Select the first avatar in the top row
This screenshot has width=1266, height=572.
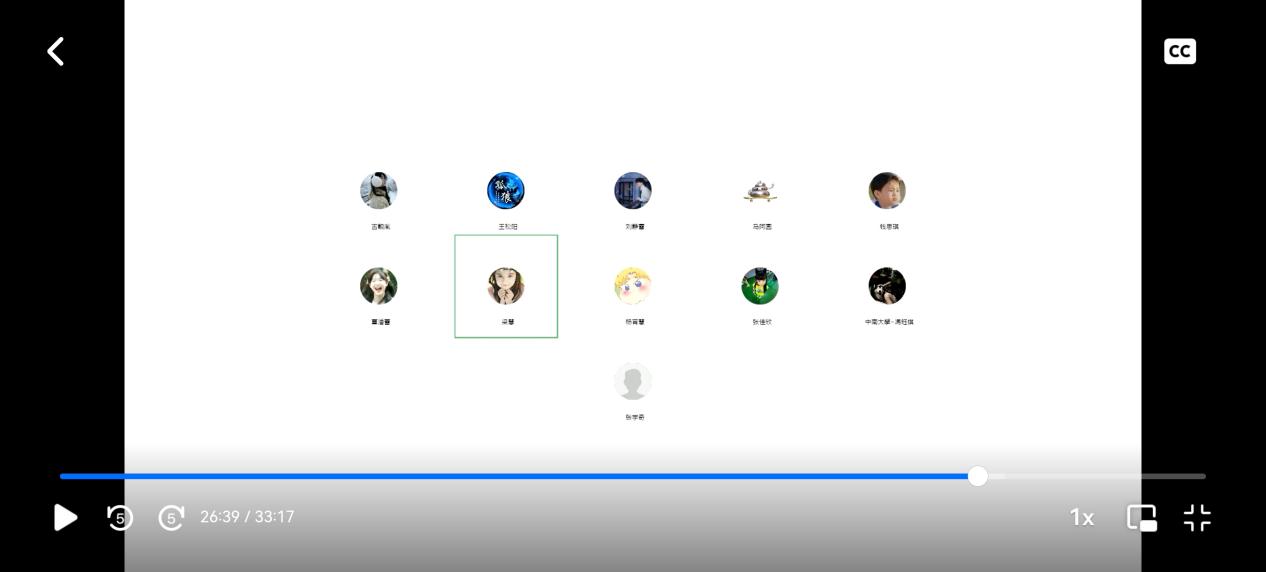pos(379,191)
